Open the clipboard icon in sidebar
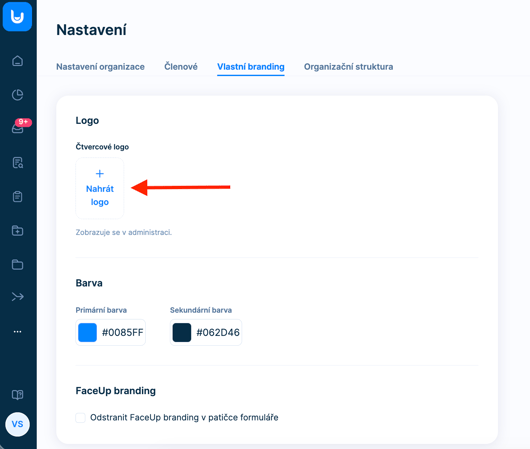This screenshot has width=530, height=449. pyautogui.click(x=18, y=196)
